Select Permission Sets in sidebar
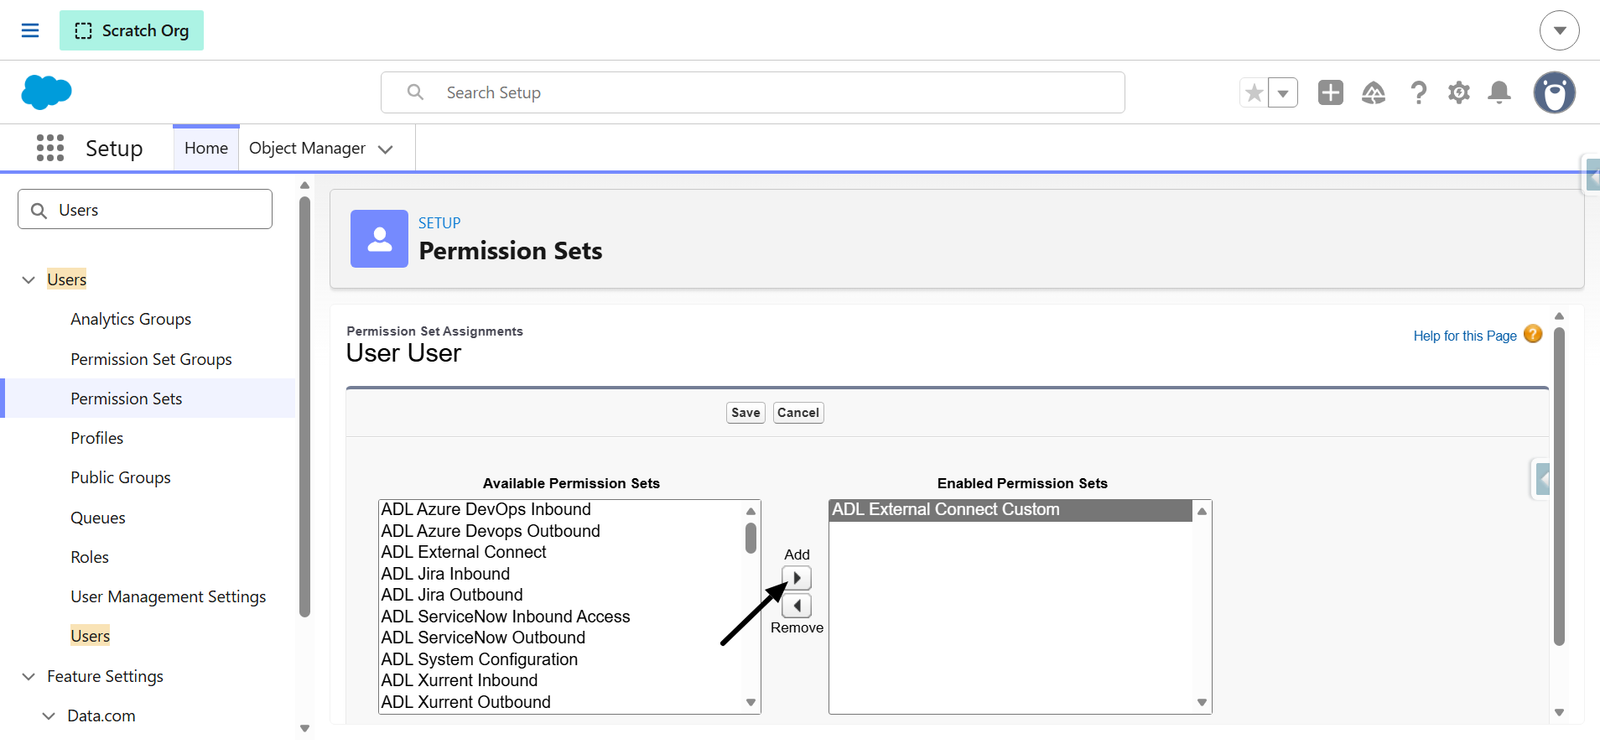 click(126, 398)
